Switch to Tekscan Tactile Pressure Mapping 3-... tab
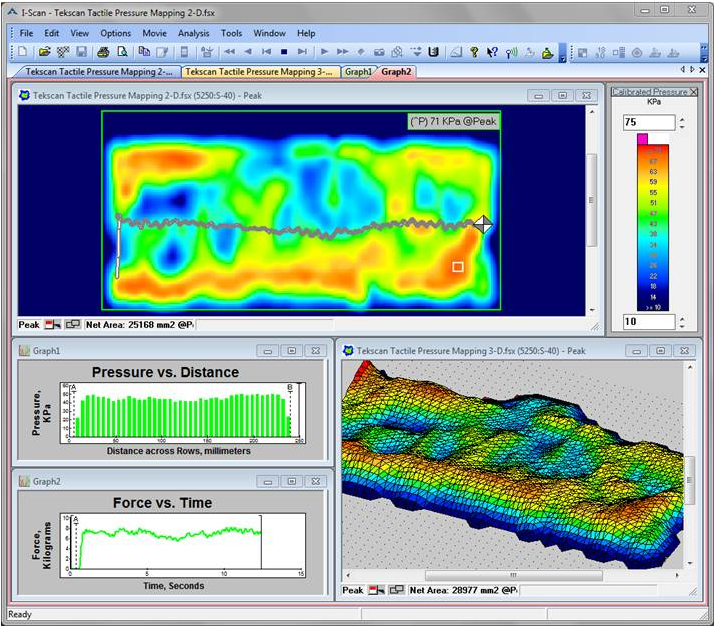The width and height of the screenshot is (715, 627). pos(261,72)
